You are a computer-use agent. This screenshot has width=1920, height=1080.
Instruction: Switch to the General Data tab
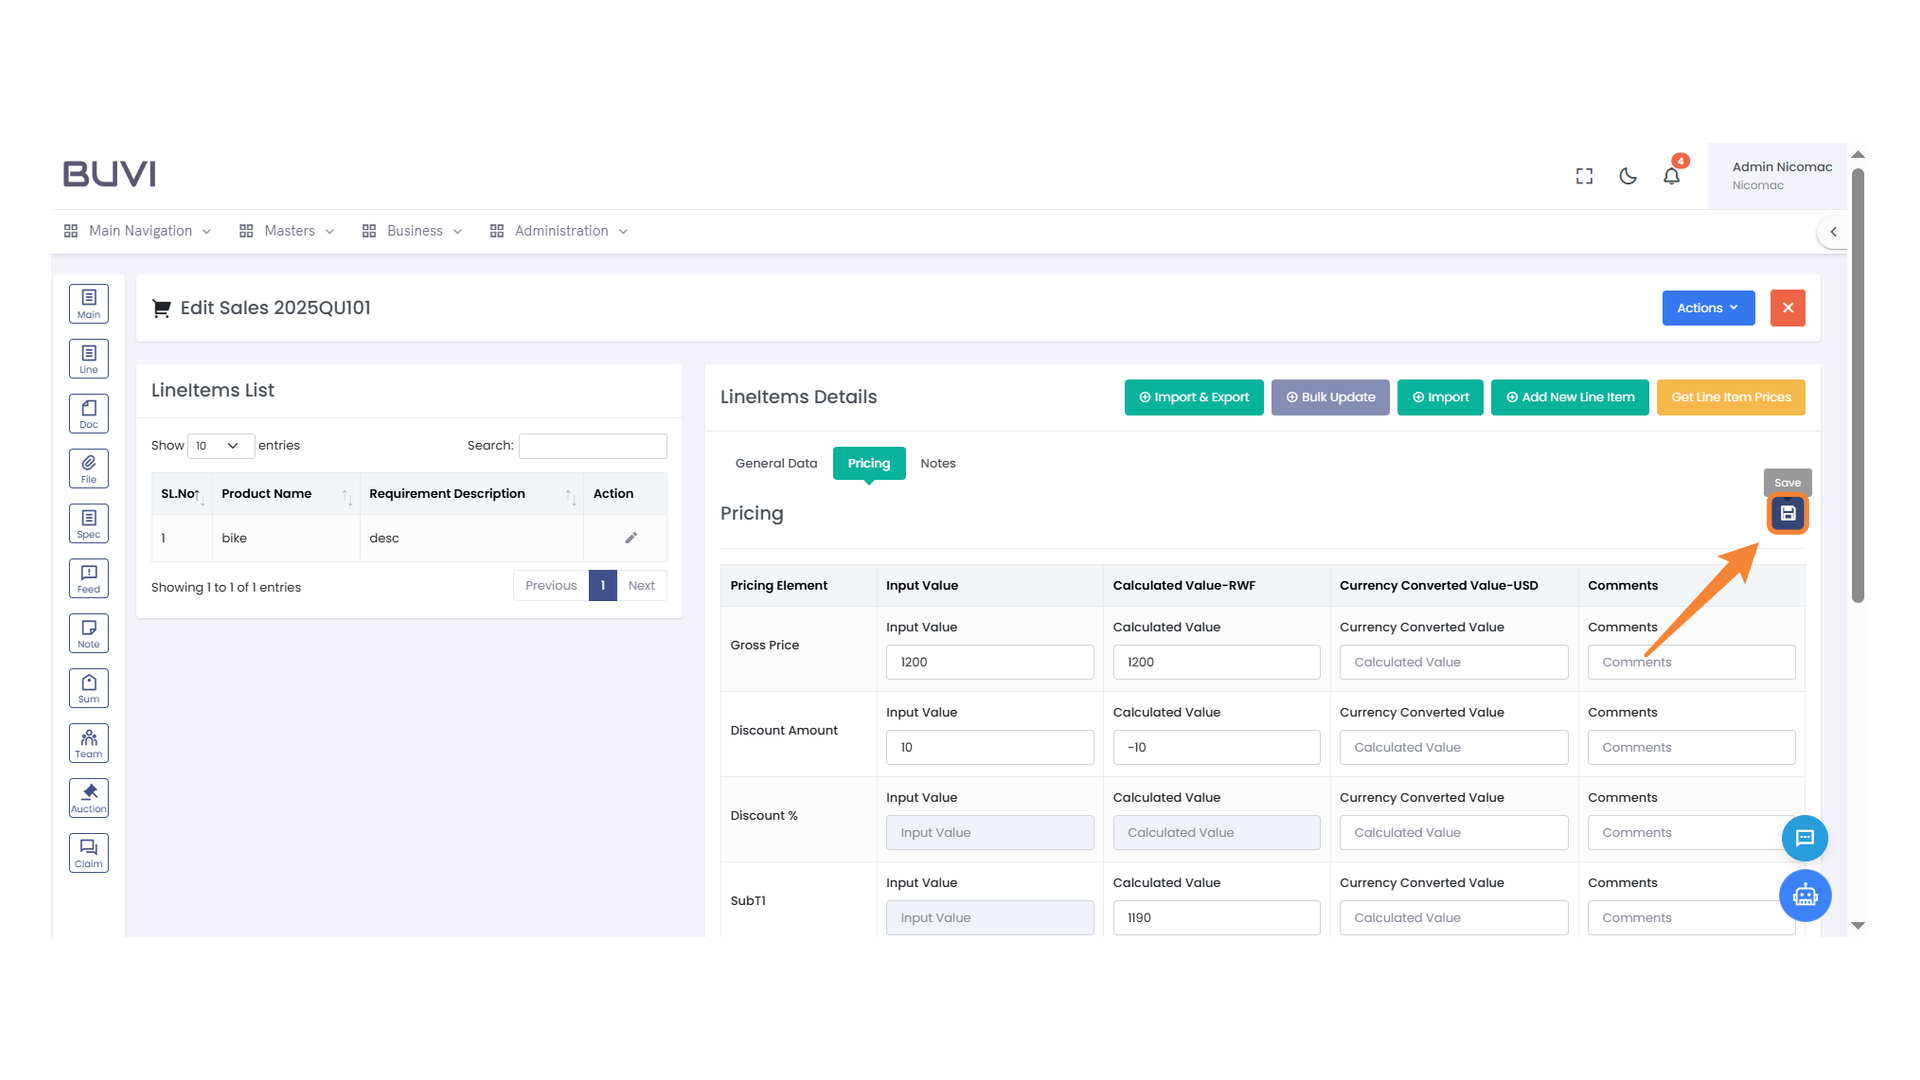pos(776,463)
